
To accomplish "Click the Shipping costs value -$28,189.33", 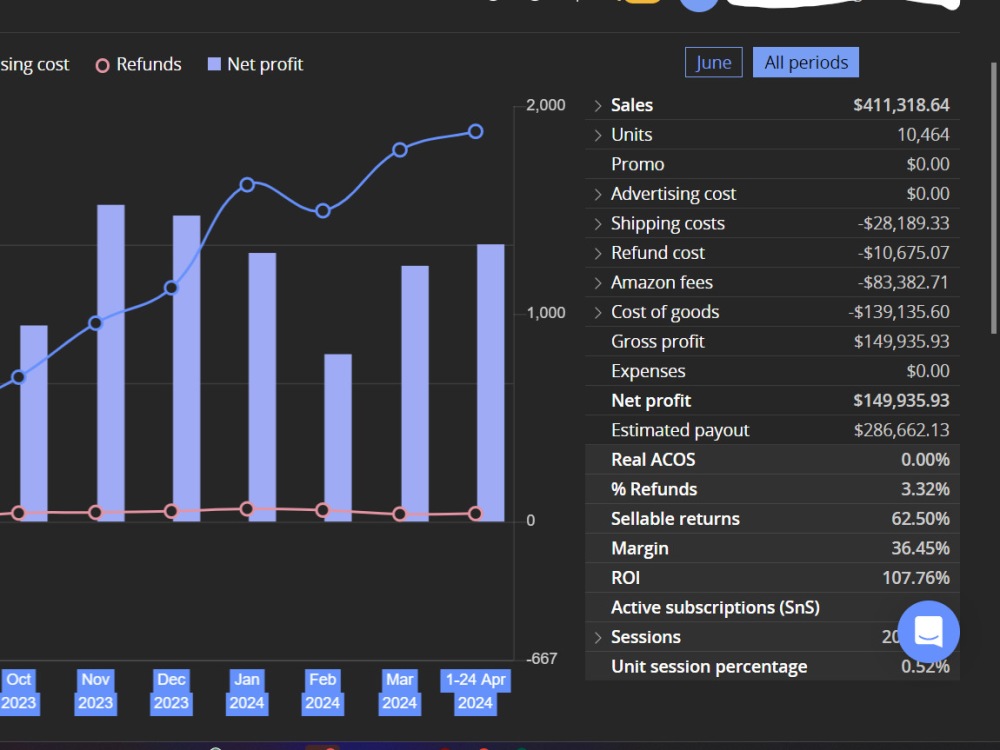I will click(x=903, y=223).
